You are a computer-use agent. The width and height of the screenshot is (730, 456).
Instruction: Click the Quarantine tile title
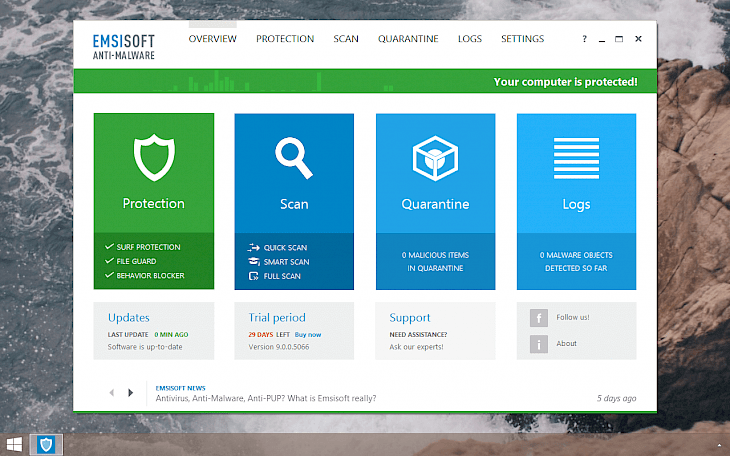pos(435,204)
